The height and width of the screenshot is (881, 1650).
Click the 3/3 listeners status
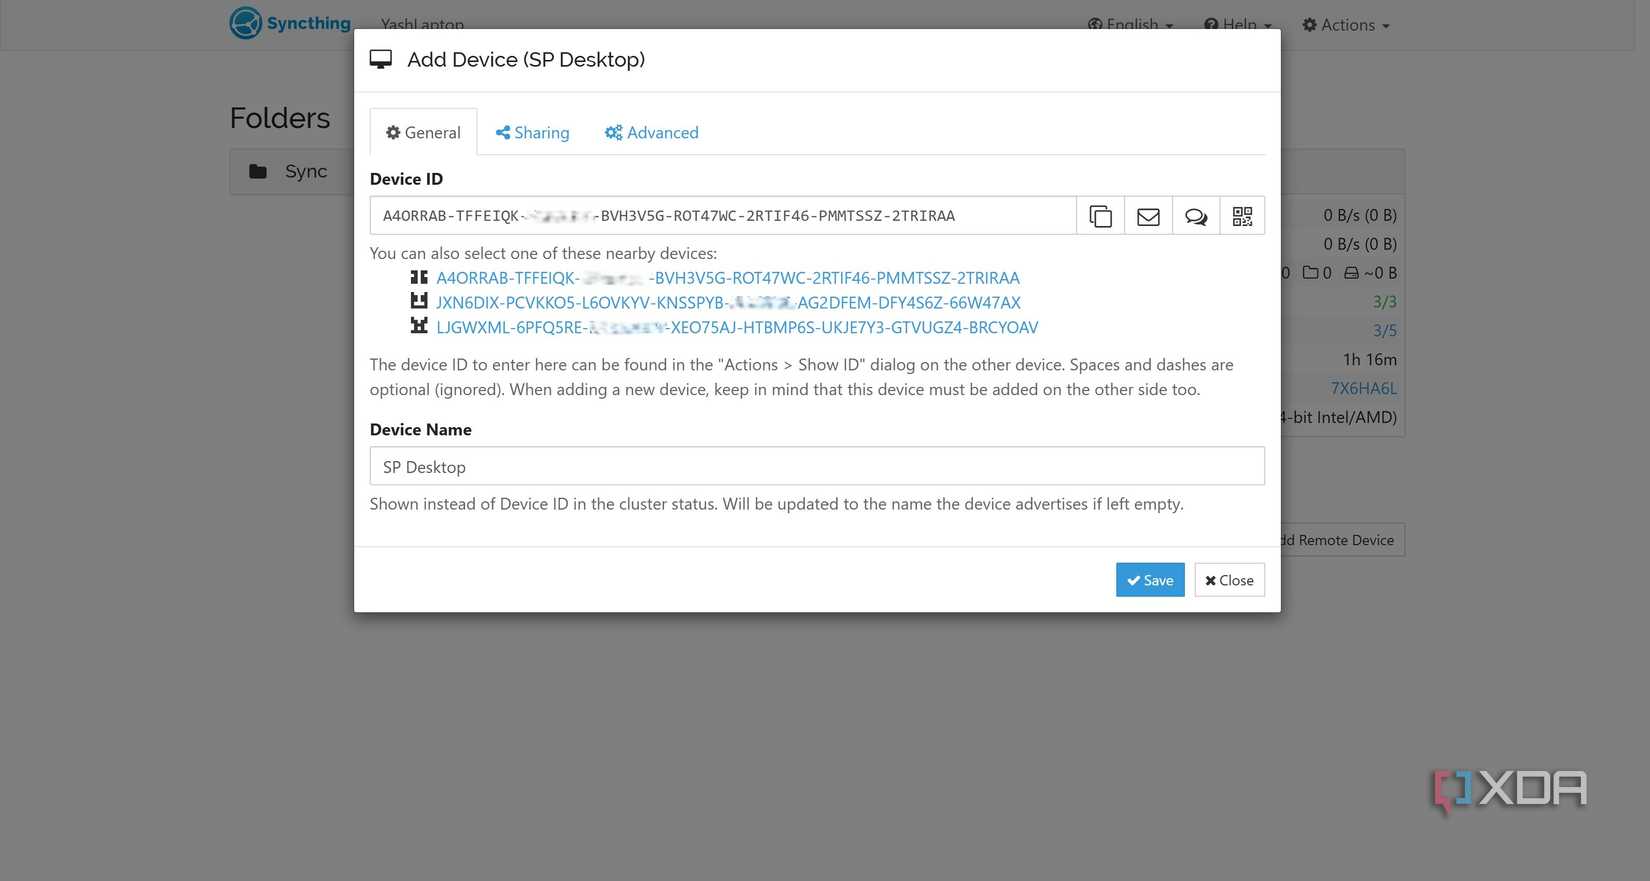pyautogui.click(x=1384, y=301)
